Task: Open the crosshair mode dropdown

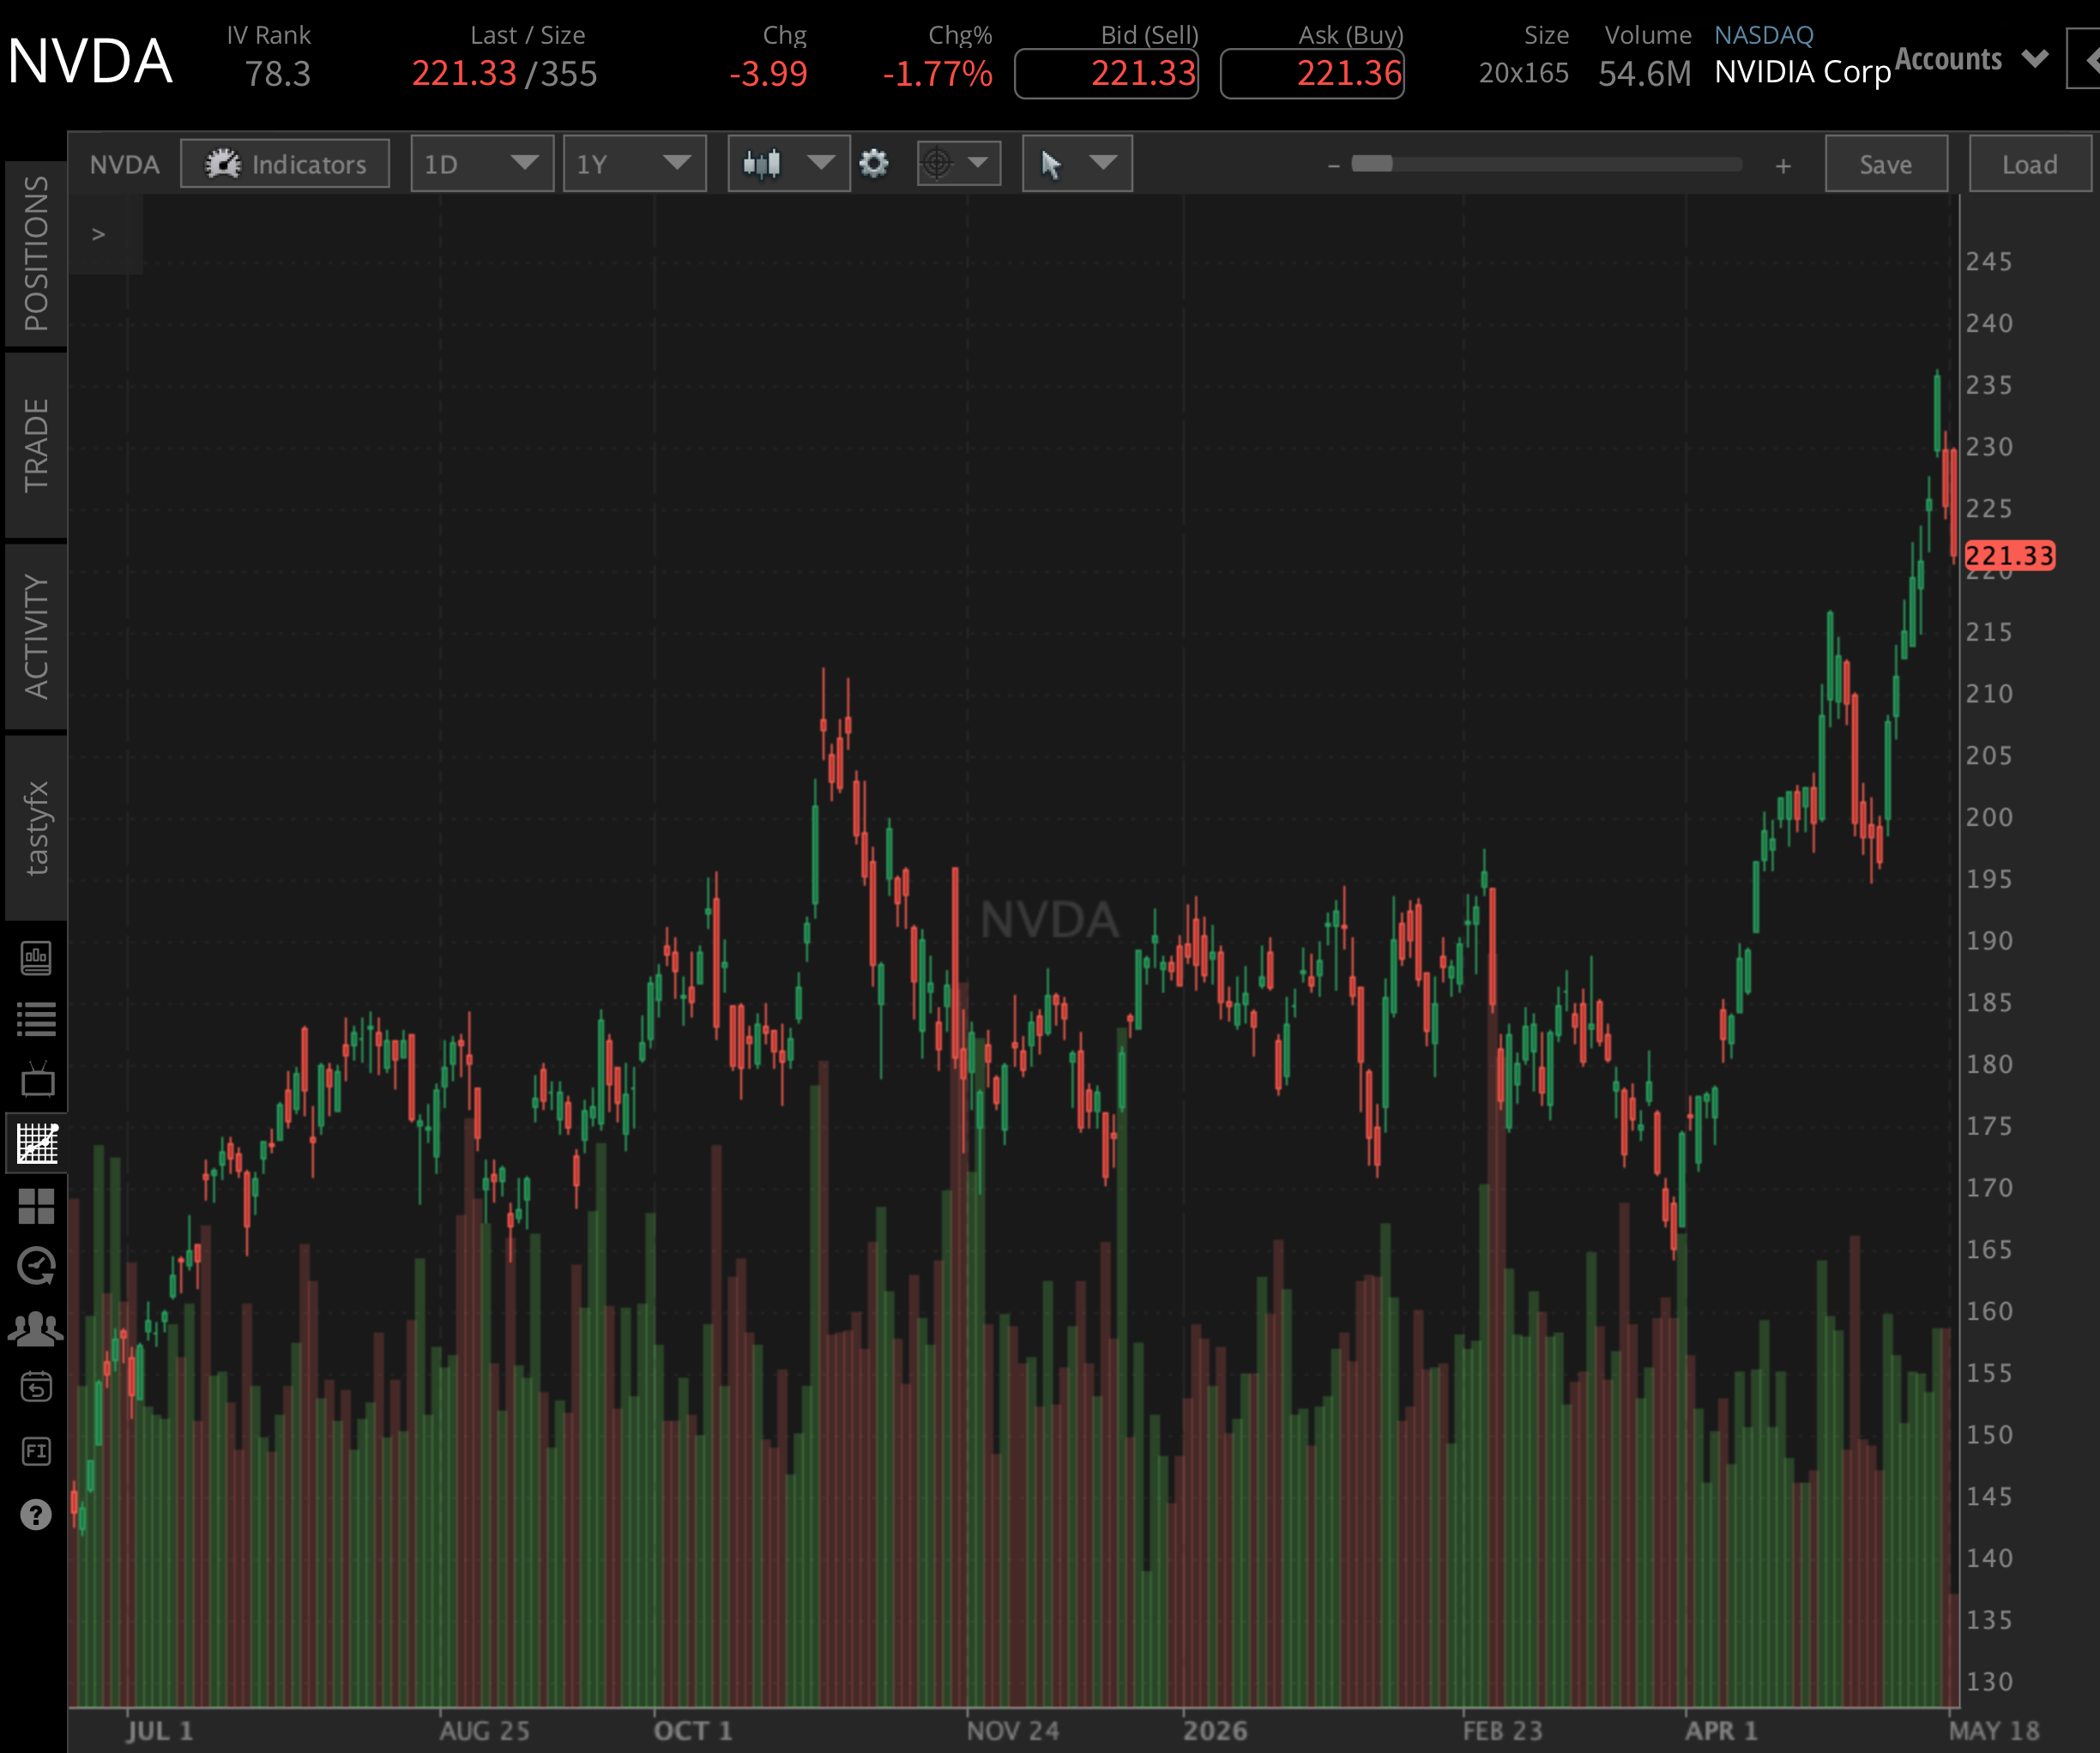Action: 978,163
